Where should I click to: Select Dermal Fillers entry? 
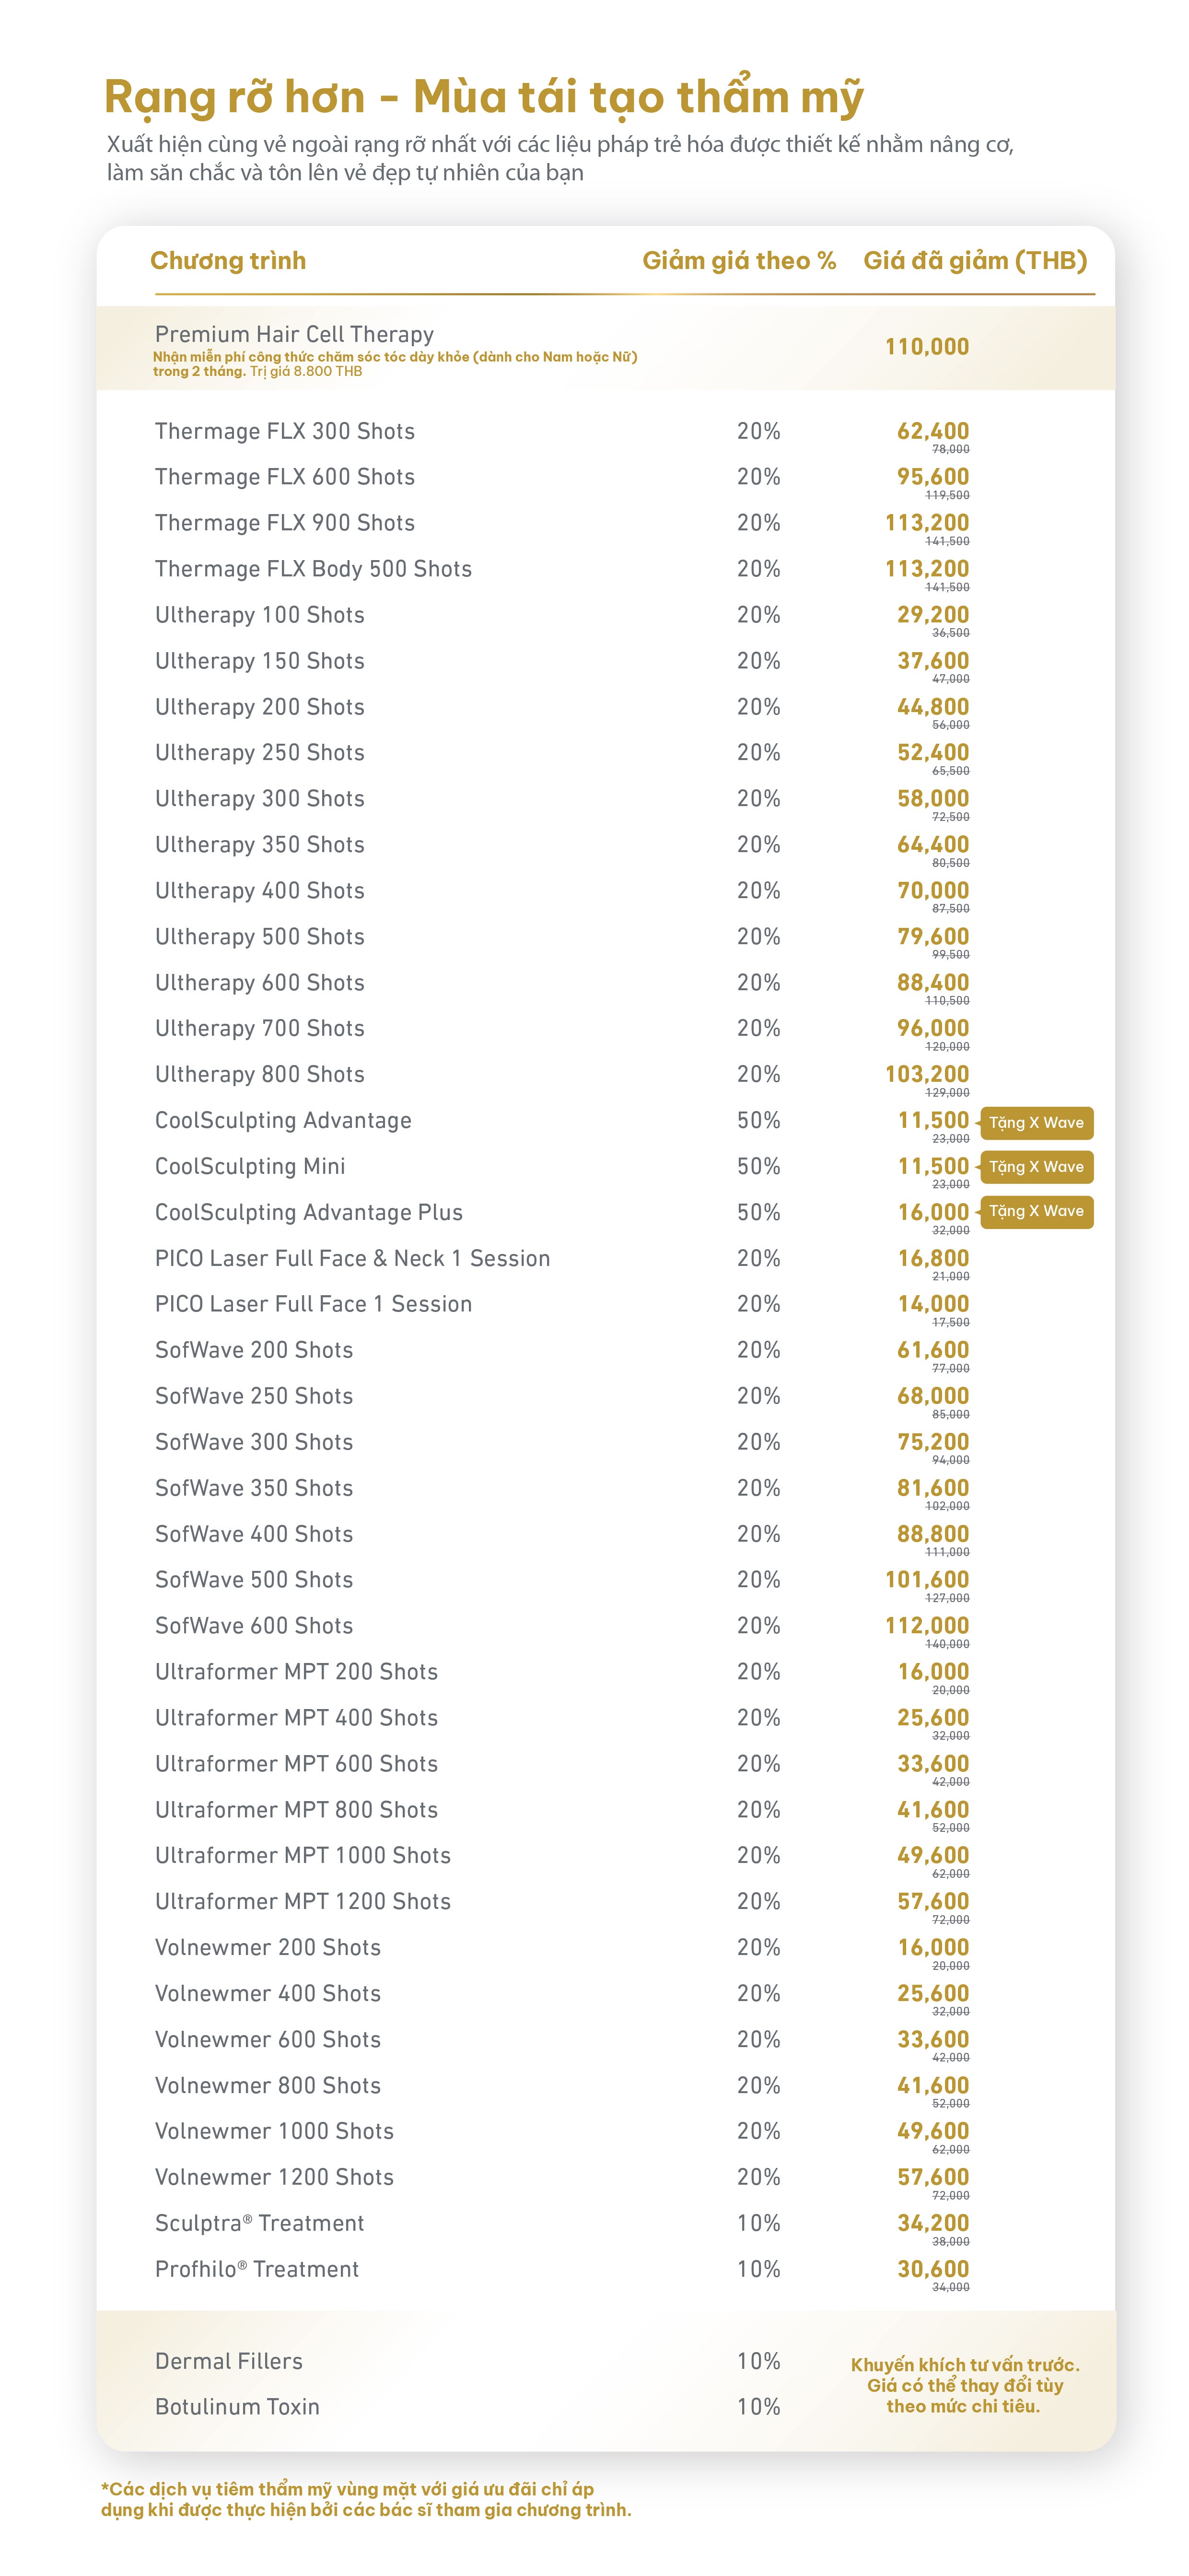[x=229, y=2361]
